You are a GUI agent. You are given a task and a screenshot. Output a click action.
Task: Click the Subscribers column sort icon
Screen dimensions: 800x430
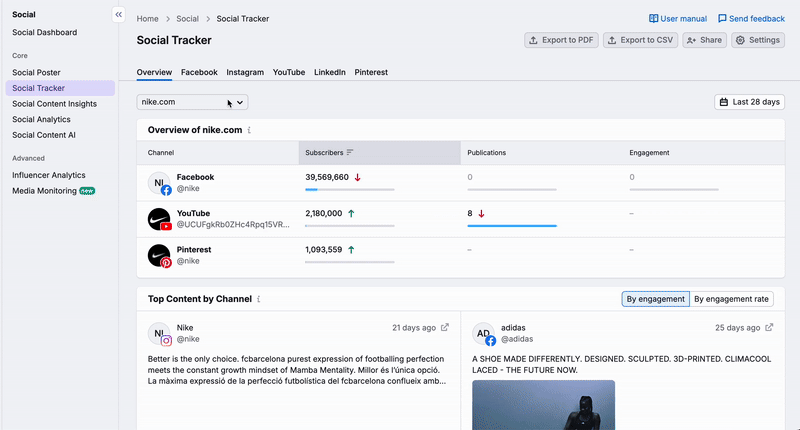(x=350, y=153)
